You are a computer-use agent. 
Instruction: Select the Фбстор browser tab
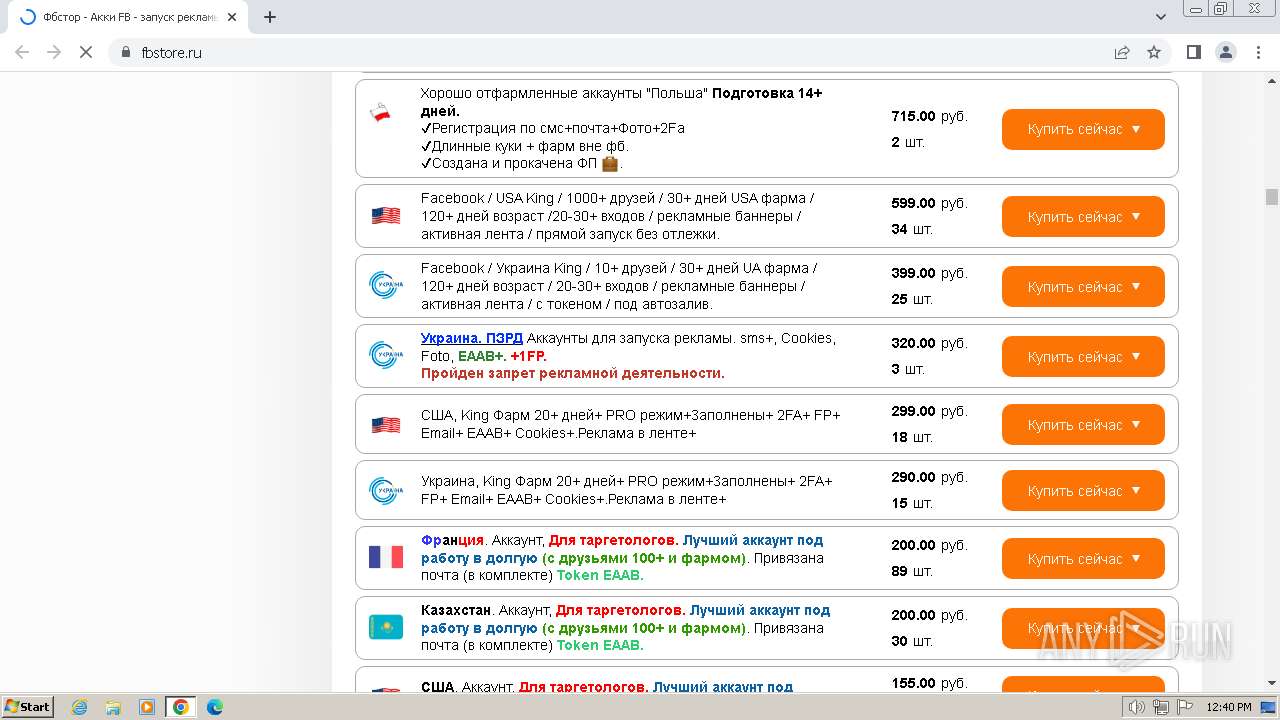(128, 17)
